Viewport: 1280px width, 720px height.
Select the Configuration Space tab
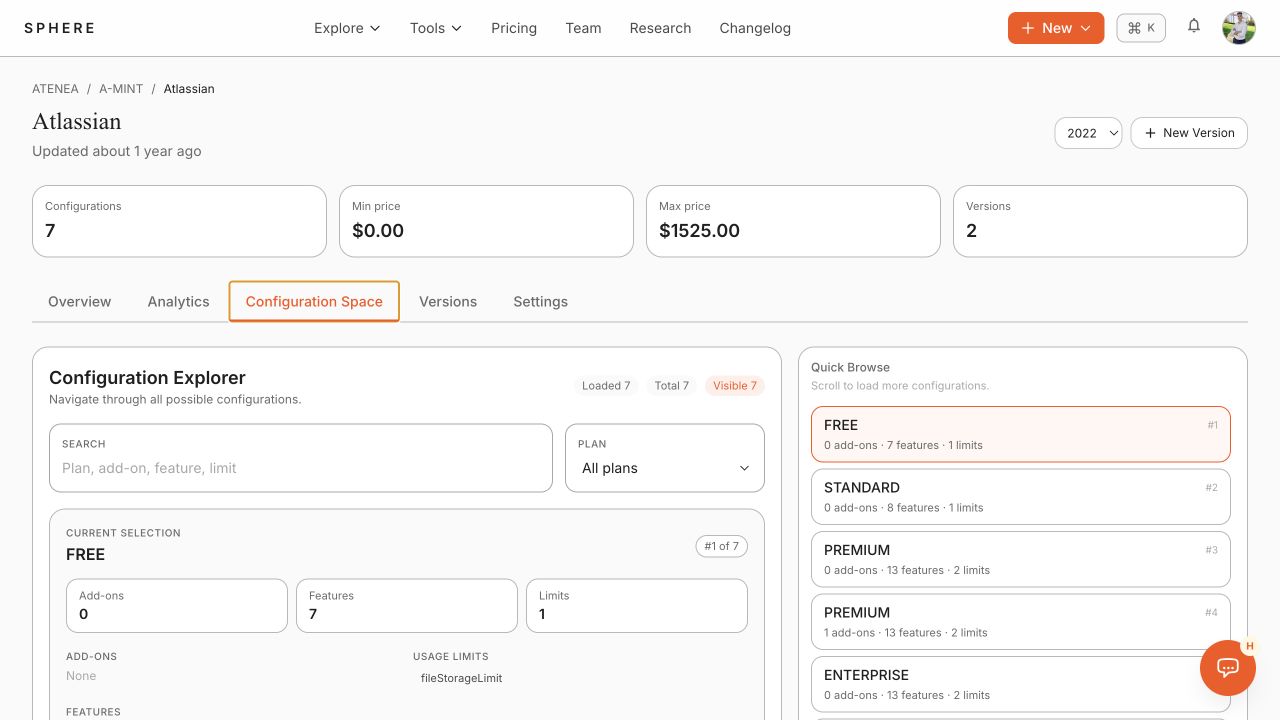[x=314, y=301]
